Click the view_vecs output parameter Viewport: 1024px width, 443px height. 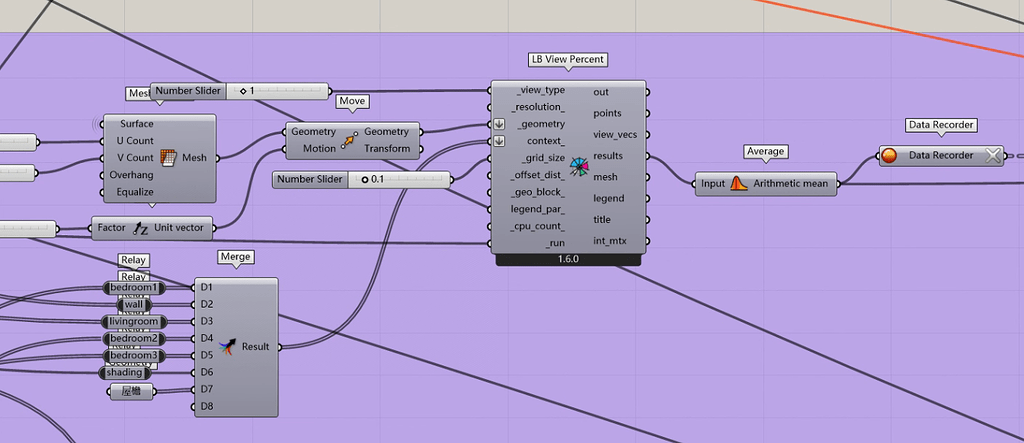click(615, 135)
